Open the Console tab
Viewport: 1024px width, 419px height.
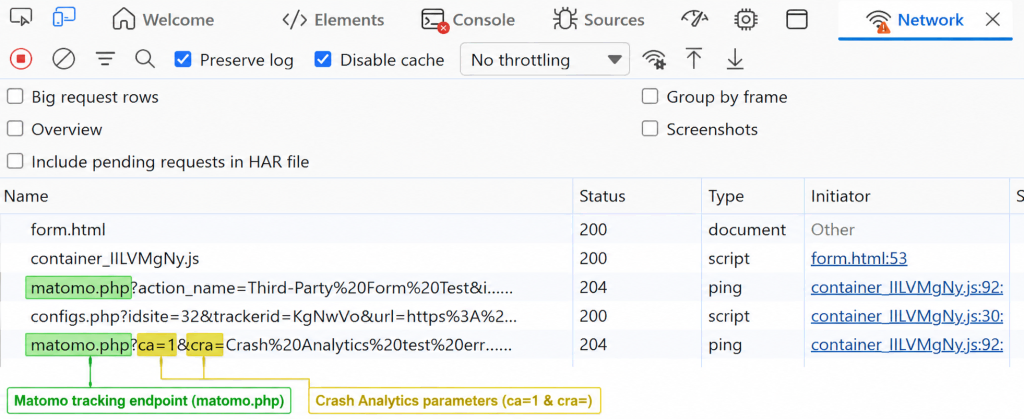click(468, 20)
